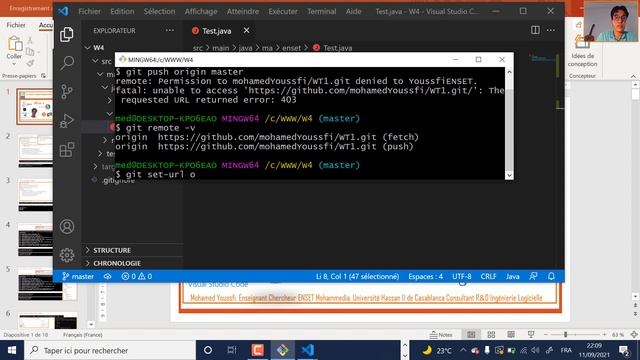
Task: Open the Manage gear in activity bar
Action: 67,255
